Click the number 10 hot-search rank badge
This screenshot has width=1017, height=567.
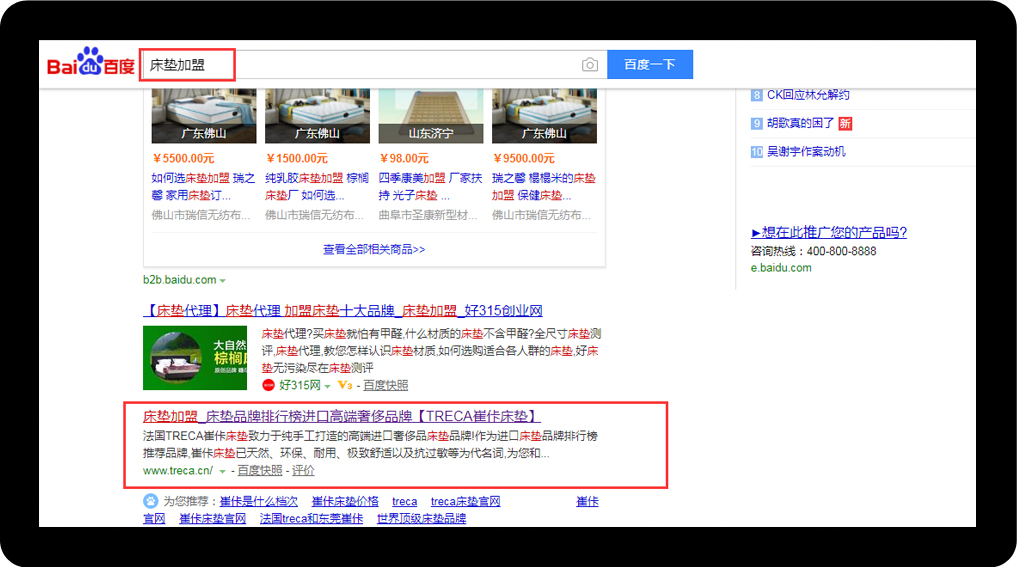pyautogui.click(x=756, y=152)
